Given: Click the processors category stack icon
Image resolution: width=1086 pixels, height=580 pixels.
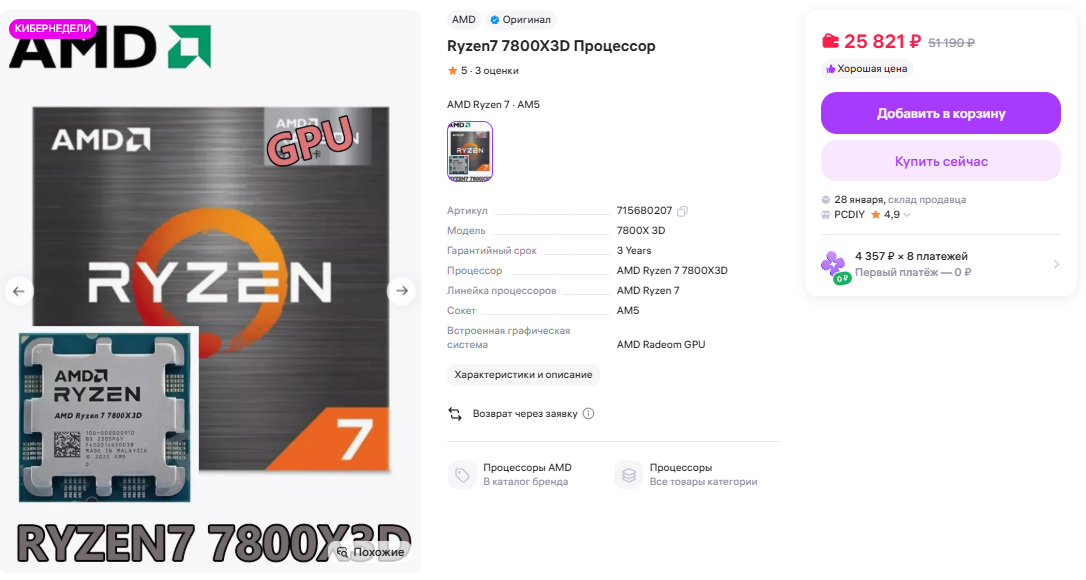Looking at the screenshot, I should 628,475.
